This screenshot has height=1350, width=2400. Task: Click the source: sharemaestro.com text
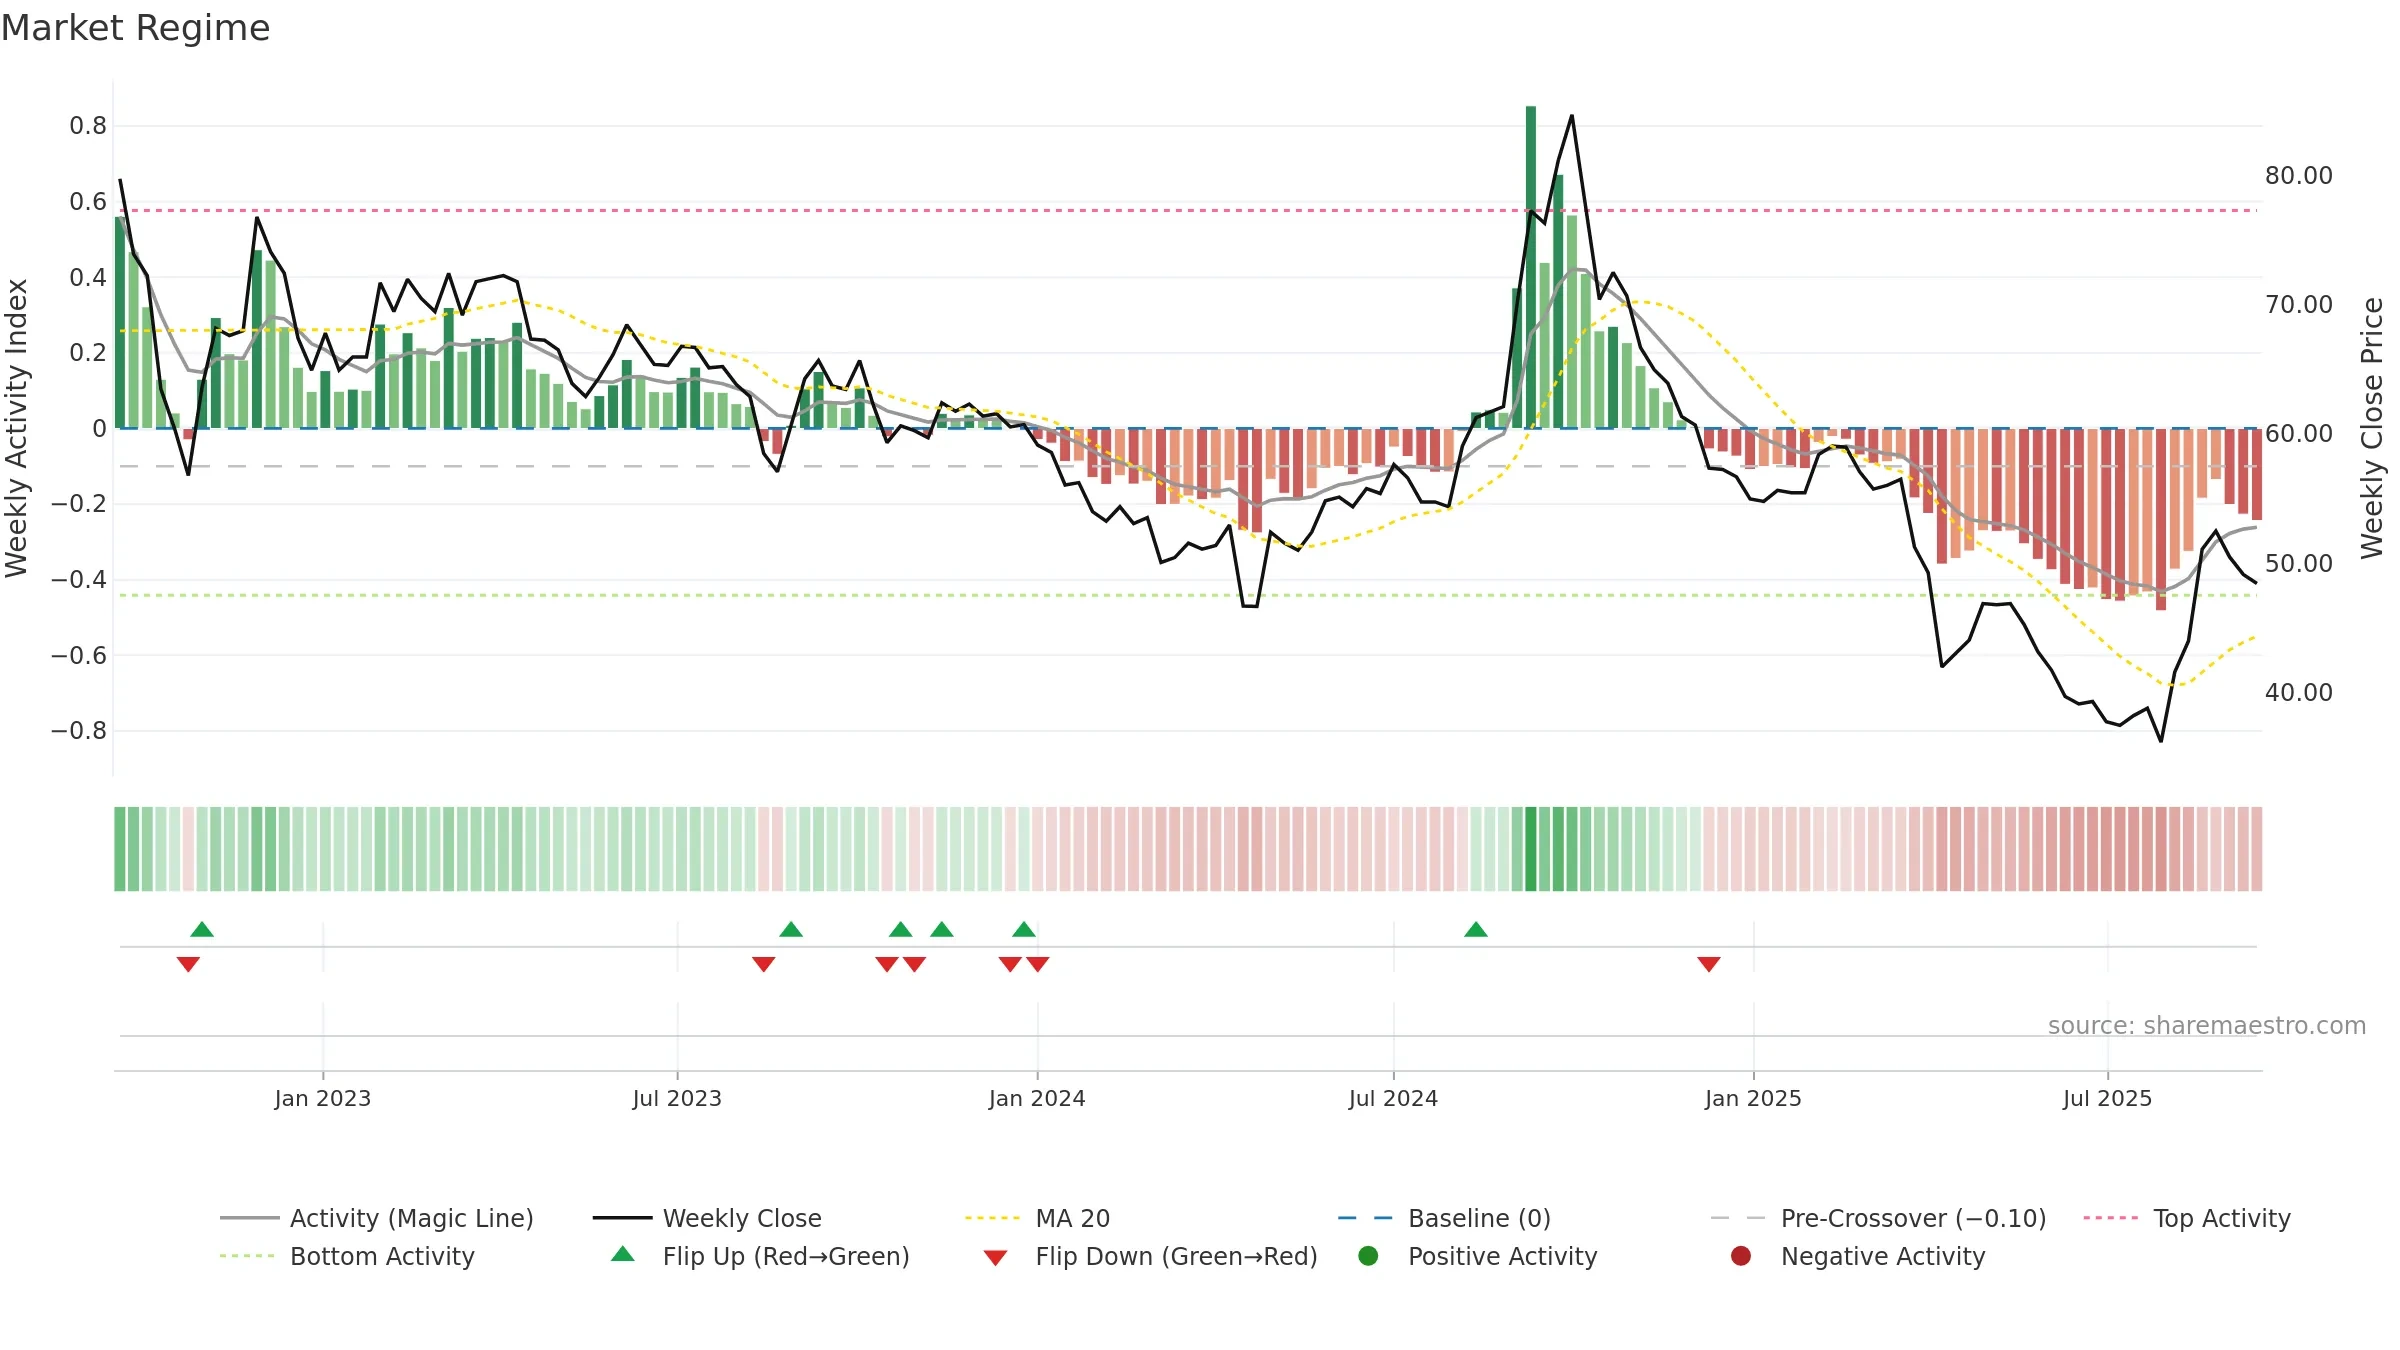pos(2207,1025)
